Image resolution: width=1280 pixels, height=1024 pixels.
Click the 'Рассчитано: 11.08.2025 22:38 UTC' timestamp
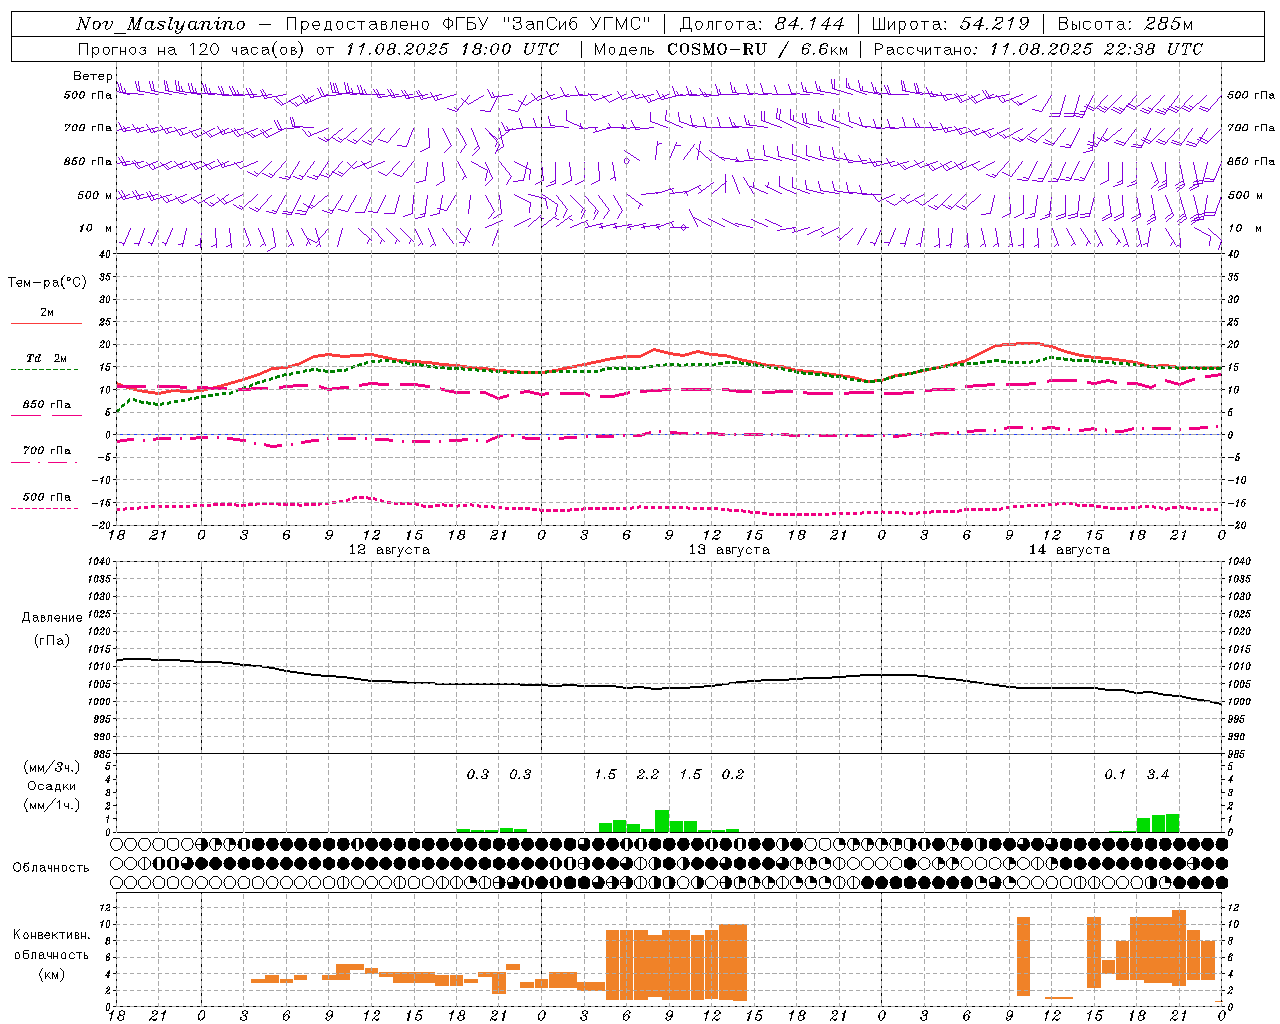[x=1038, y=49]
